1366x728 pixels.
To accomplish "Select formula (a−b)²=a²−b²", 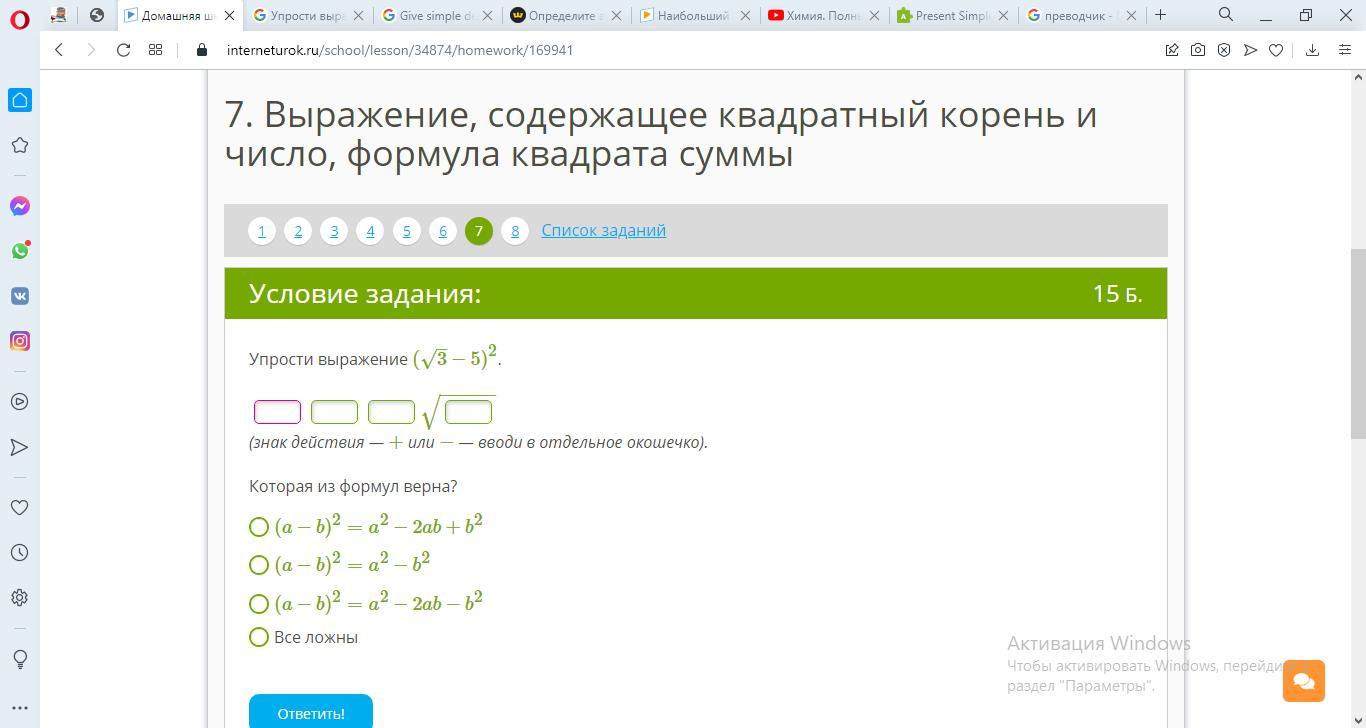I will pyautogui.click(x=259, y=565).
